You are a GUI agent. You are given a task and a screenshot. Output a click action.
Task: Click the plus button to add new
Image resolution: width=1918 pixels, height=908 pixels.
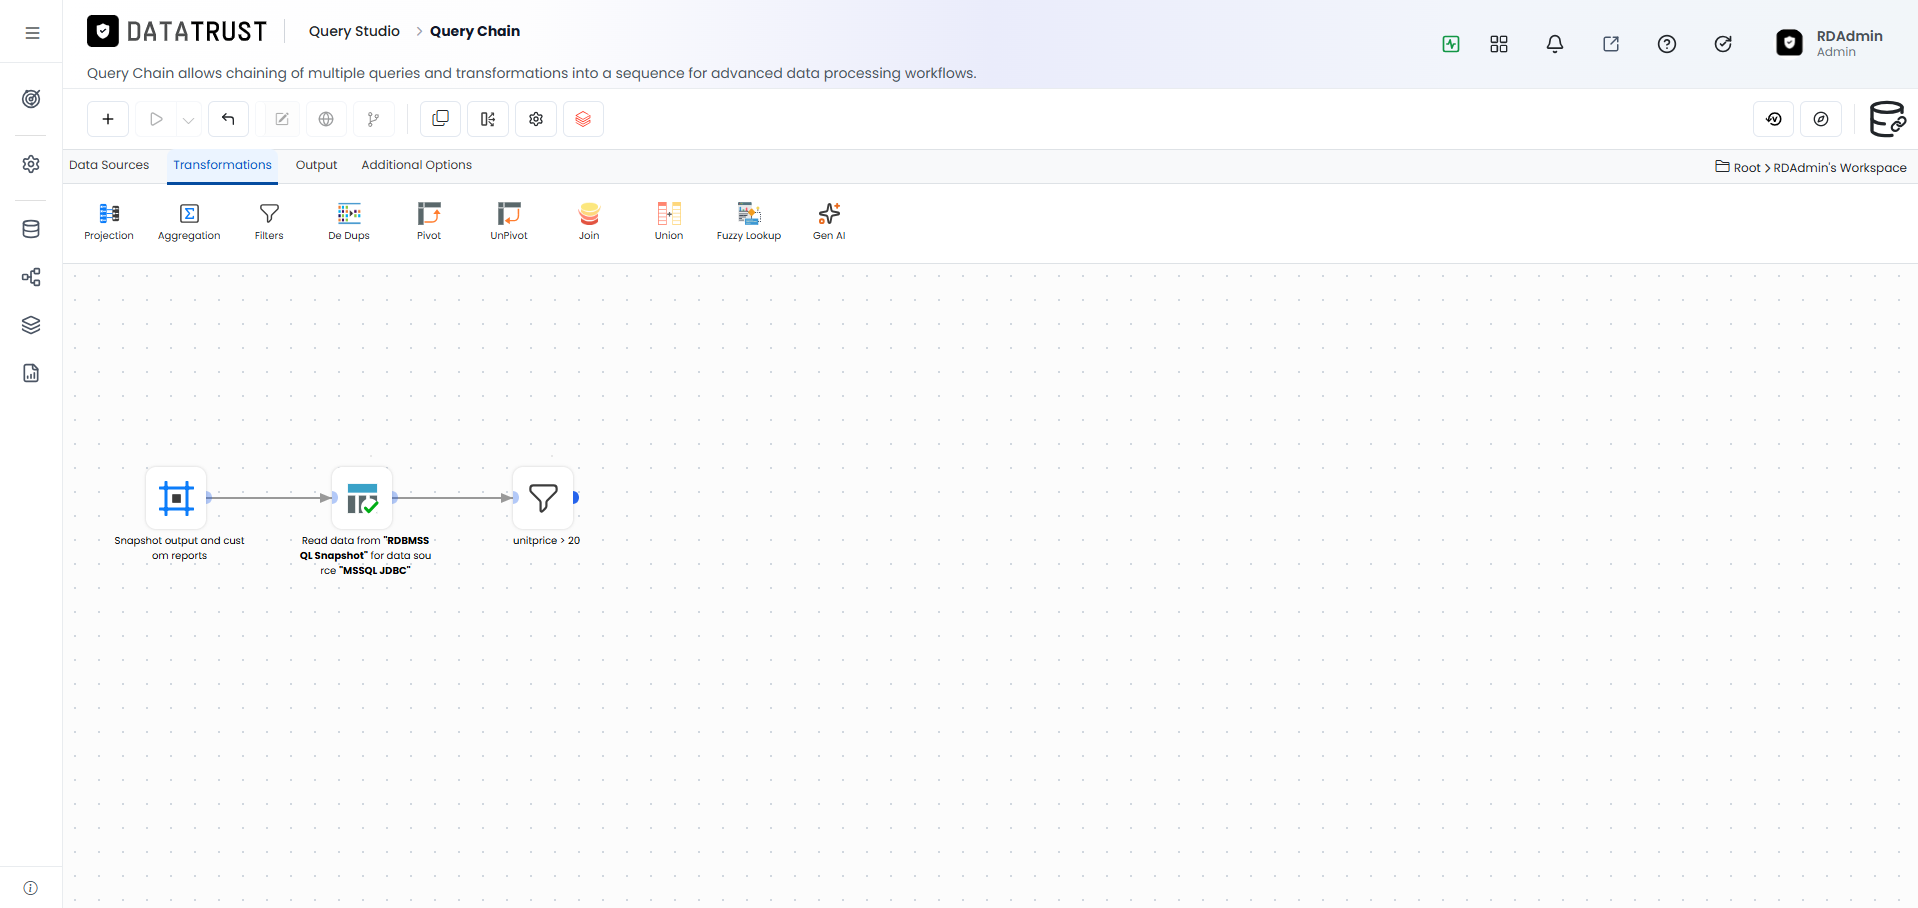pyautogui.click(x=108, y=119)
